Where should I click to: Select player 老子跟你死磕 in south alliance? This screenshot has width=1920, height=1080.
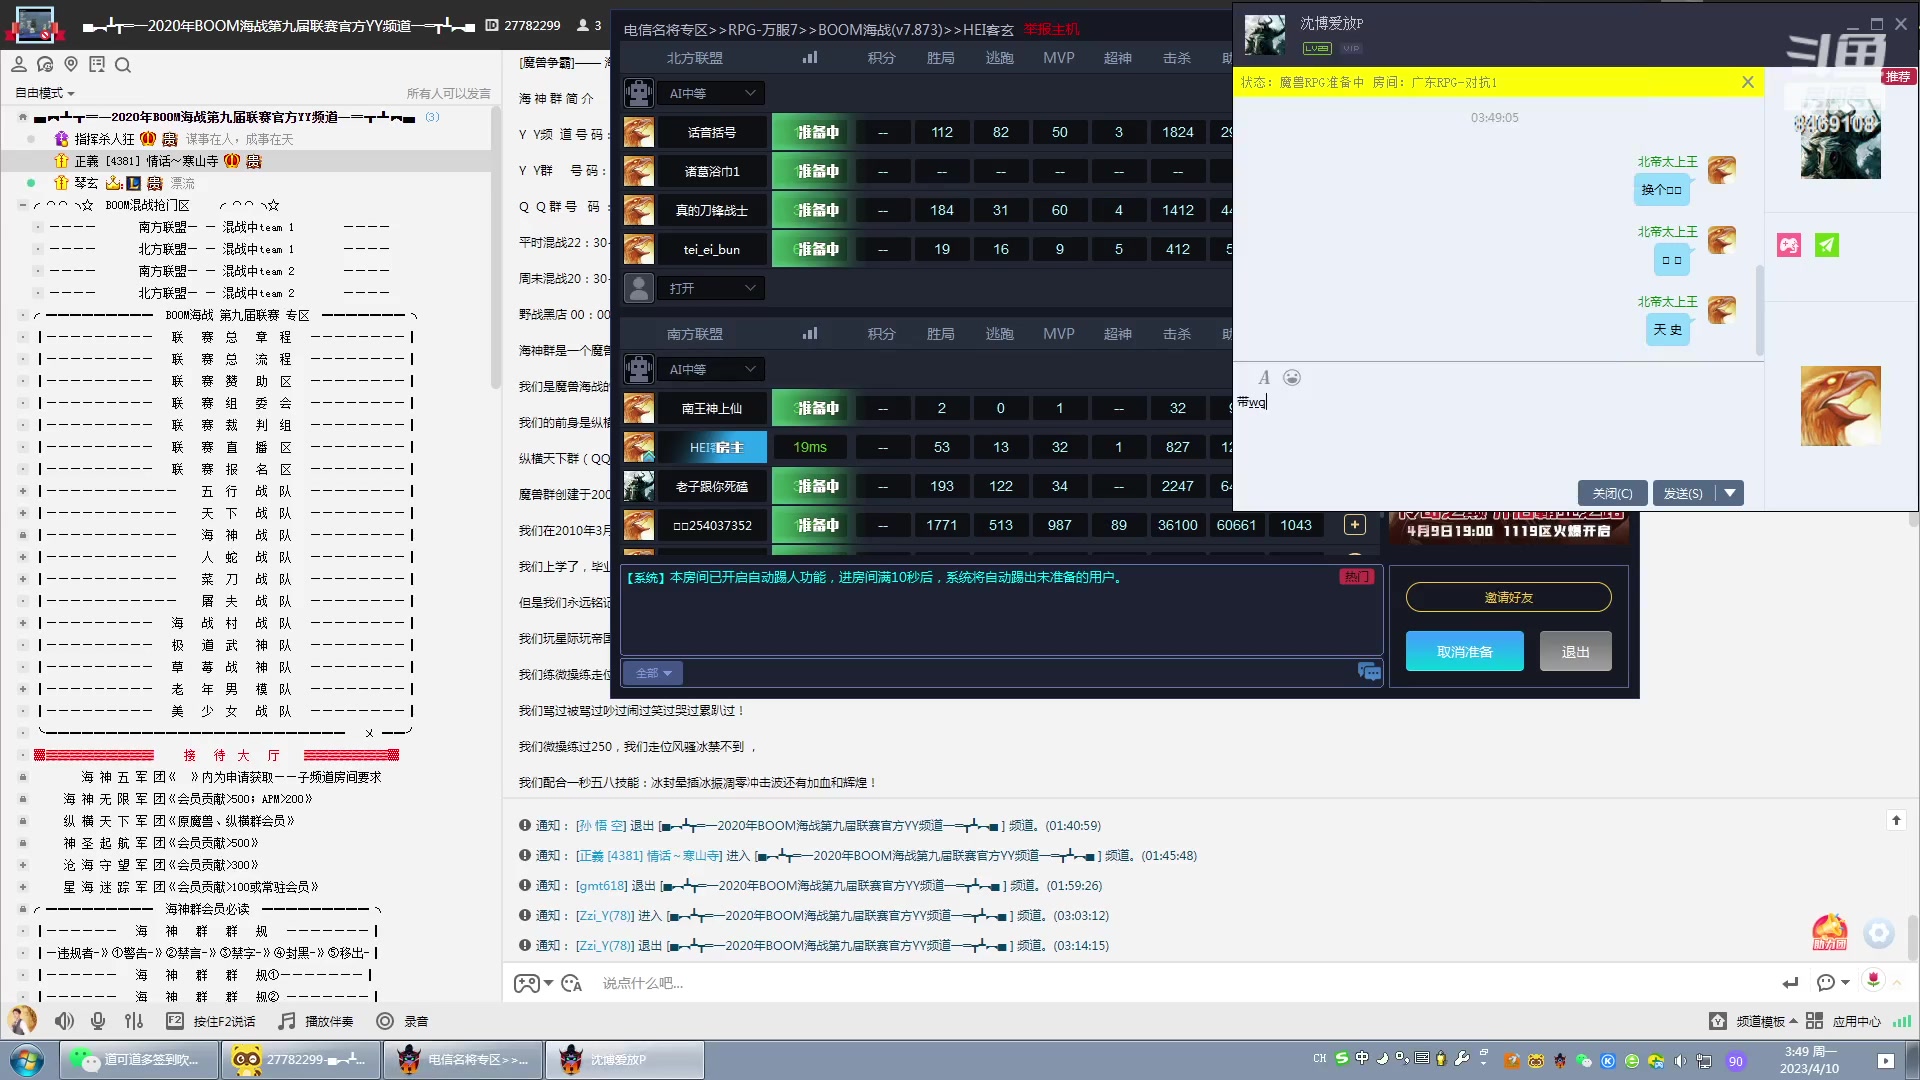[x=712, y=486]
